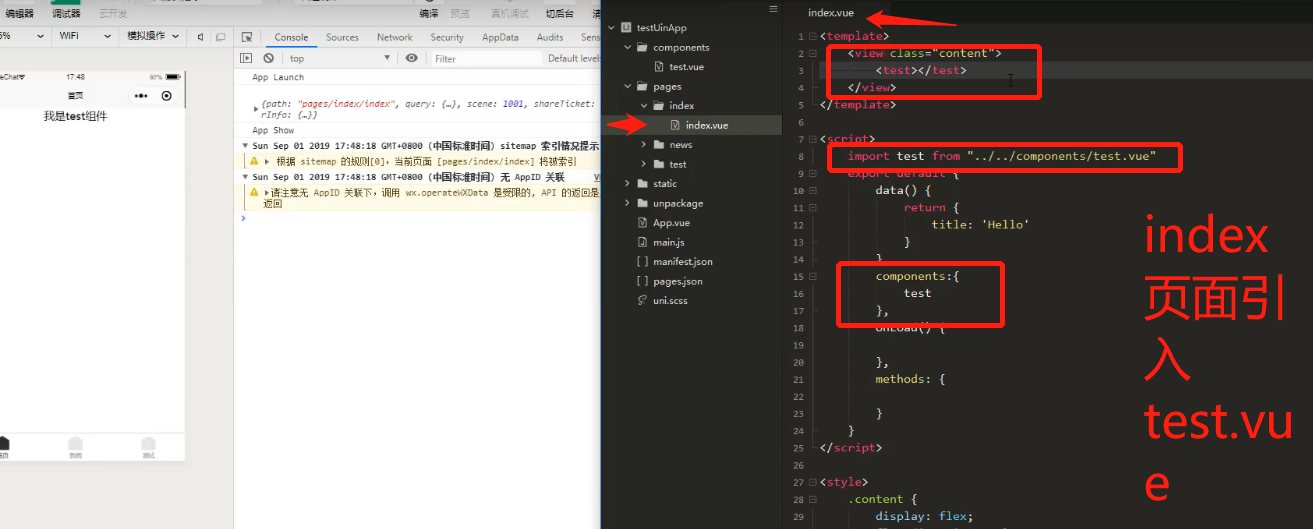Open the Audits tab

click(550, 37)
